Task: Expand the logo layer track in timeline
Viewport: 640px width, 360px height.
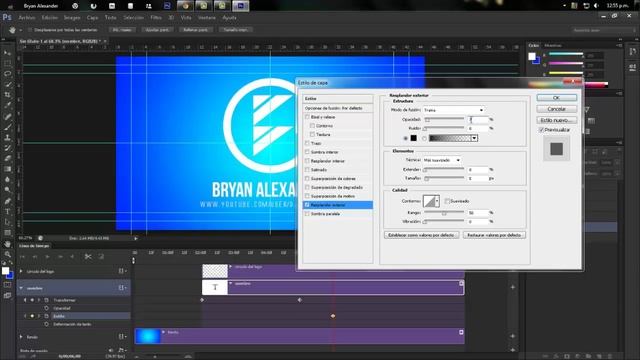Action: pyautogui.click(x=21, y=271)
